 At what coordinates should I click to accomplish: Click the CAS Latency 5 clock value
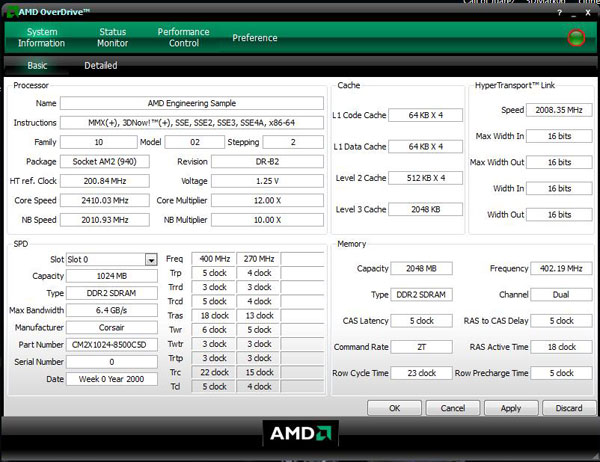(x=421, y=321)
